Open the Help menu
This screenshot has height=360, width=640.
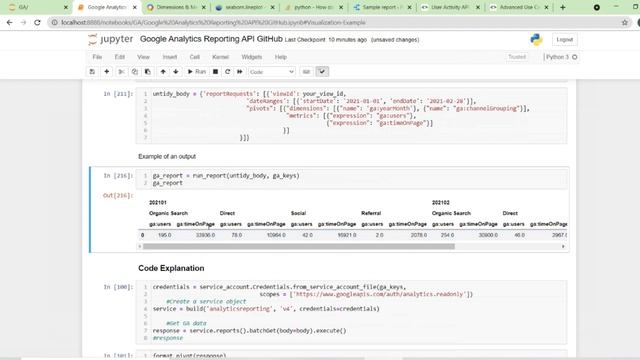[280, 57]
